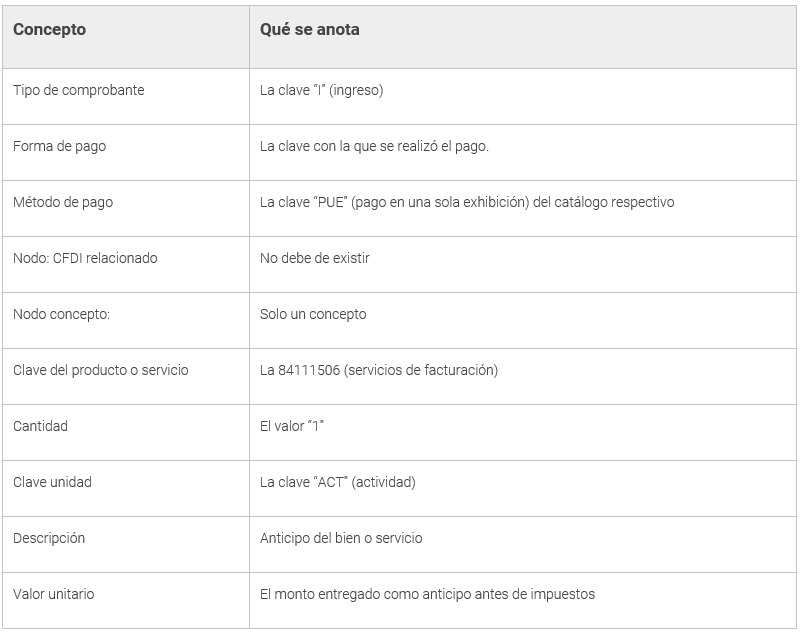The image size is (801, 632).
Task: Select the "Nodo: CFDI relacionado" cell
Action: (85, 258)
